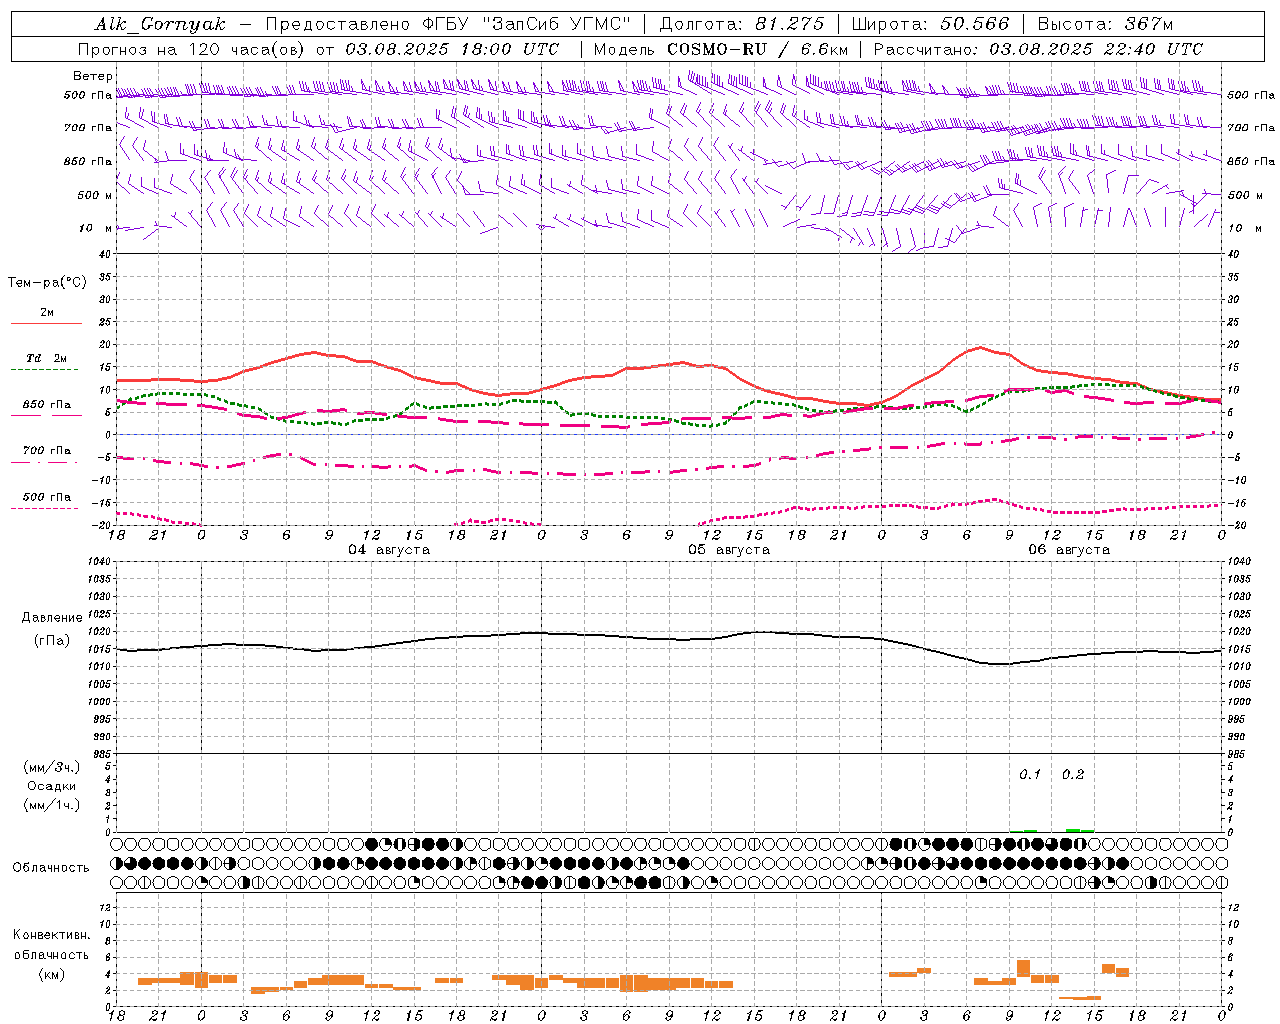Click the '(гПа)' unit label under Давление
Screen dimensions: 1280x1024
click(52, 641)
